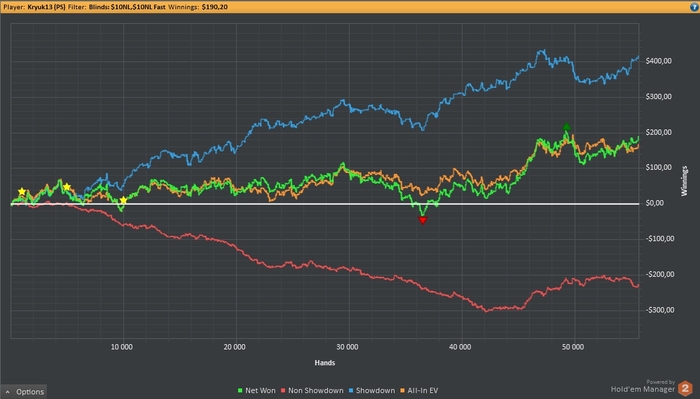Open the help question mark icon
The image size is (700, 399).
tap(694, 7)
